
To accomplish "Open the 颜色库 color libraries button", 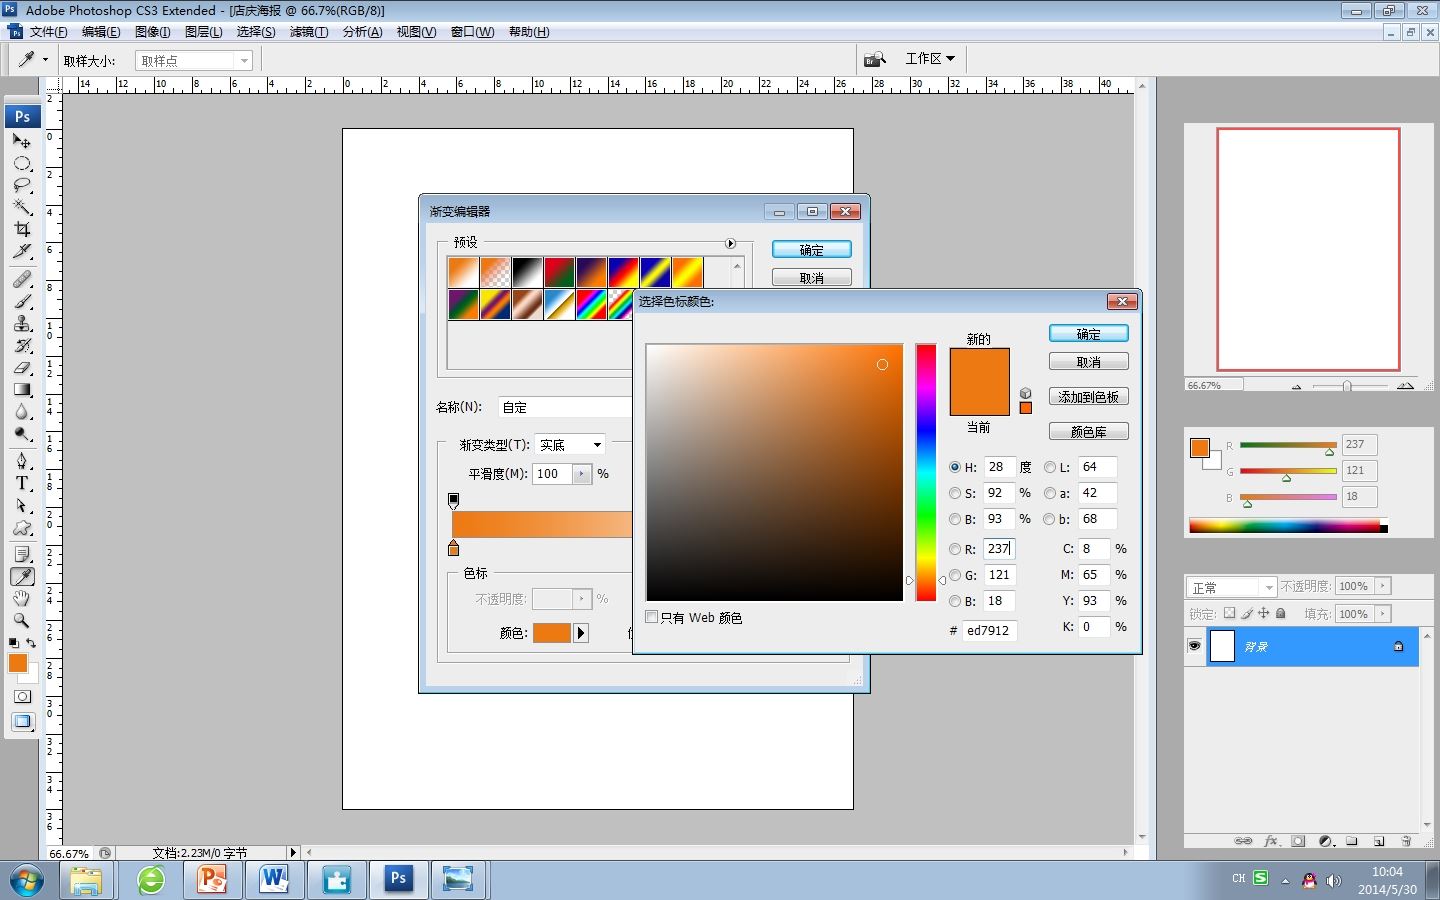I will 1089,432.
